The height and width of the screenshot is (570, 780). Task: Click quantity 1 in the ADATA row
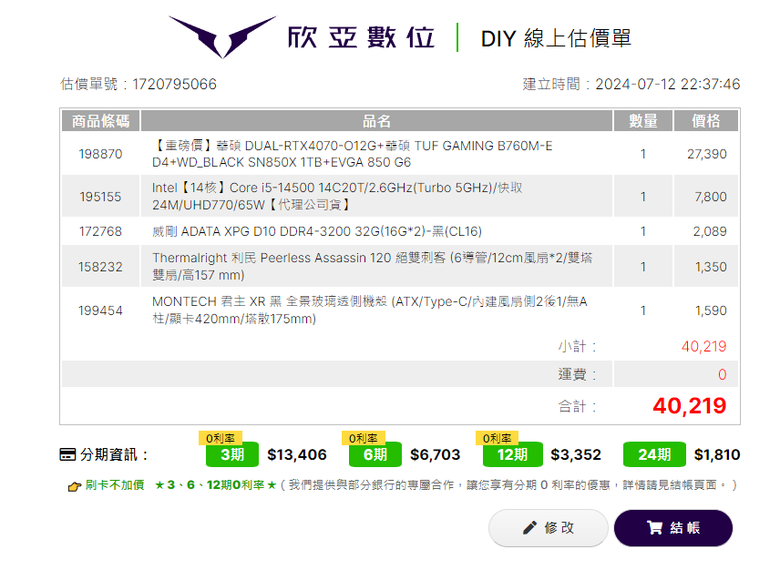point(643,231)
